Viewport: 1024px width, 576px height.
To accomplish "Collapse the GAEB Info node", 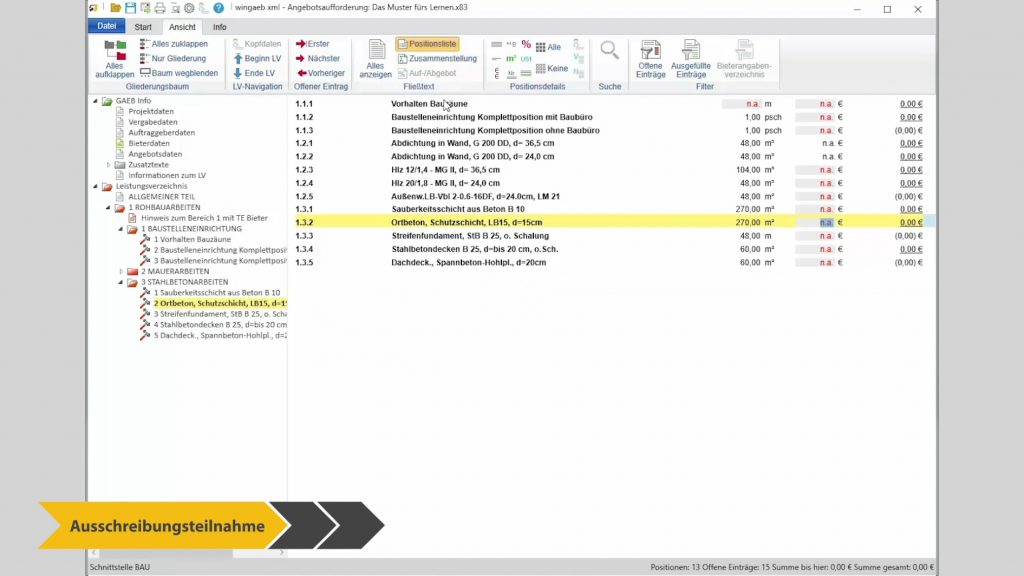I will click(96, 100).
